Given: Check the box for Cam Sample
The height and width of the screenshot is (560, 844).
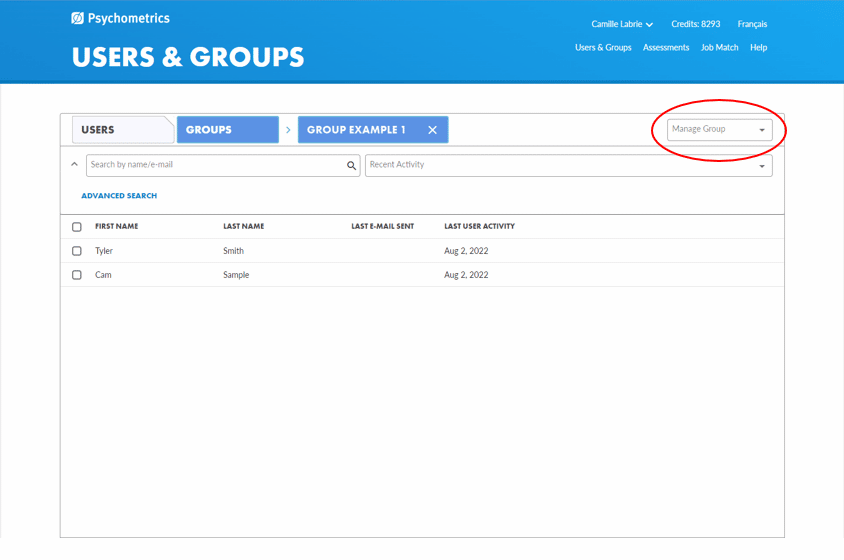Looking at the screenshot, I should click(77, 275).
